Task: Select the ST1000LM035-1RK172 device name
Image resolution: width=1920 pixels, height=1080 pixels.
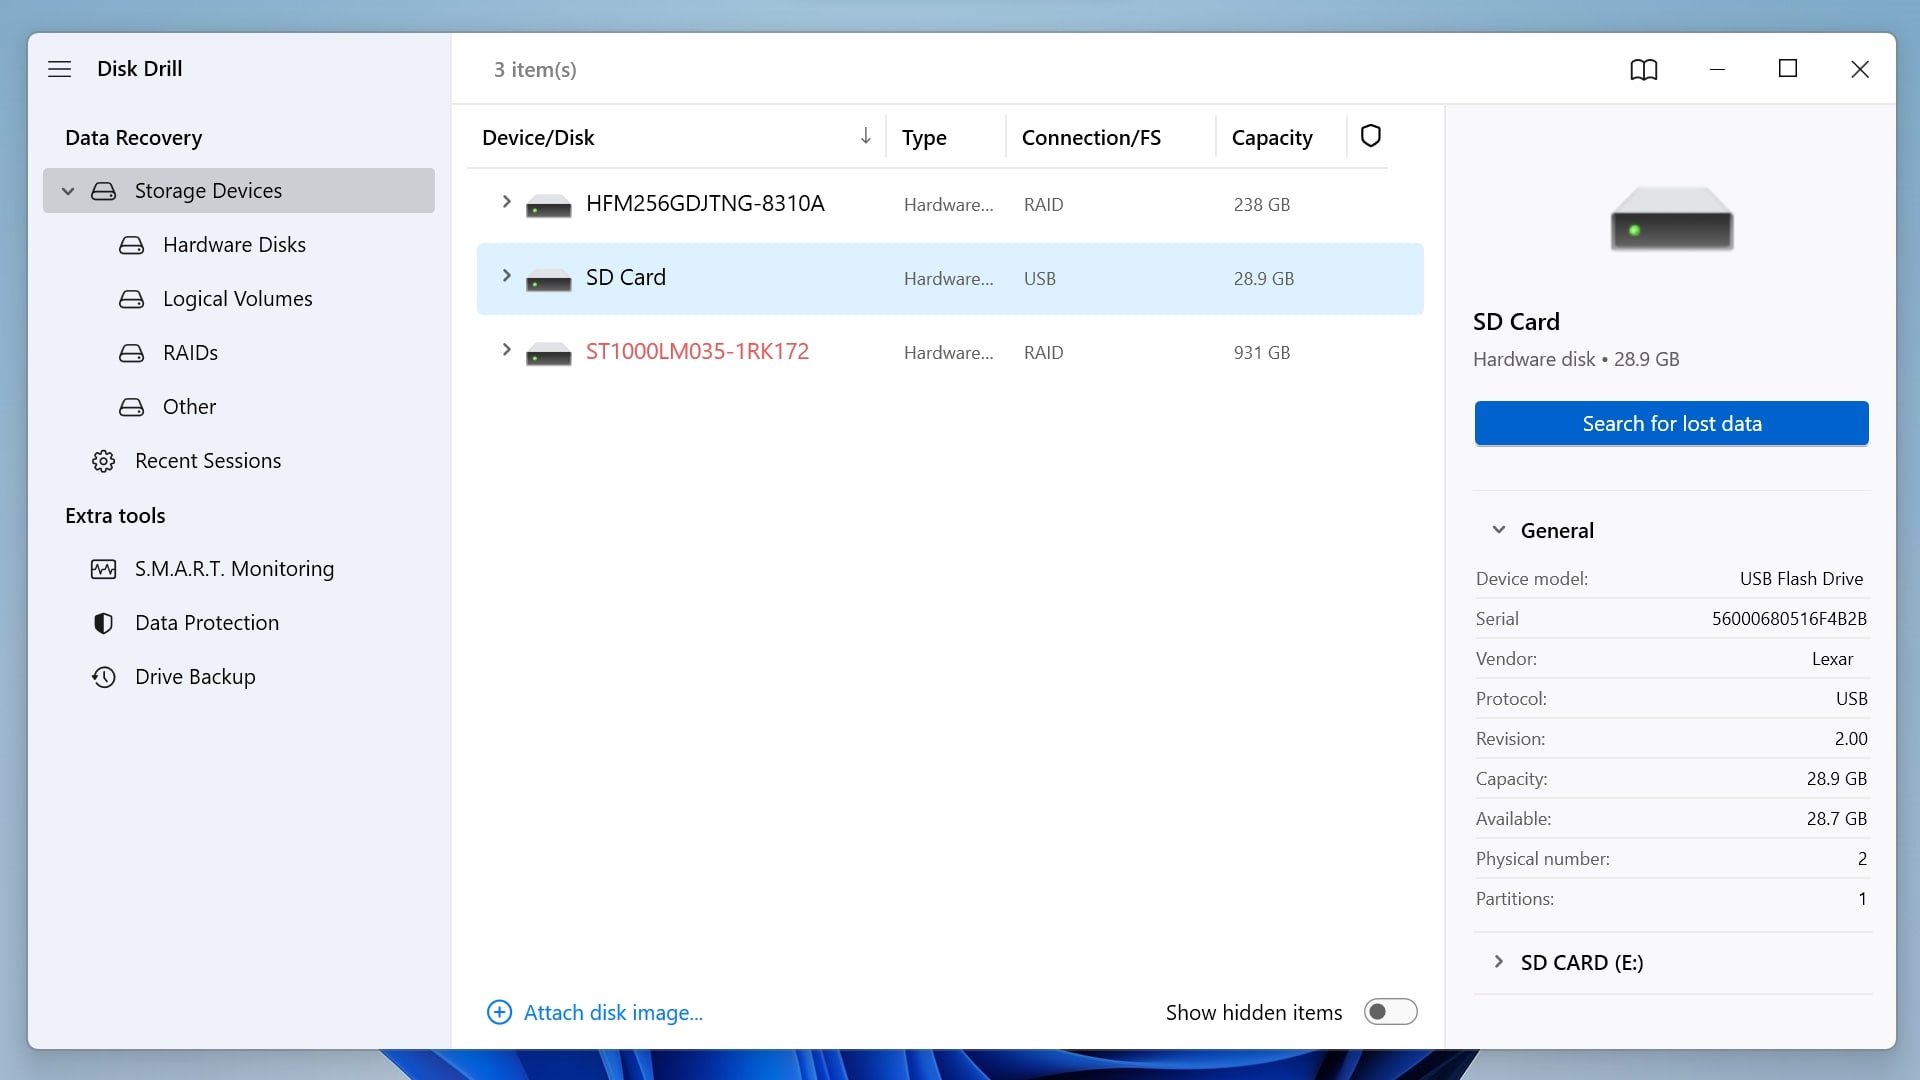Action: pyautogui.click(x=697, y=351)
